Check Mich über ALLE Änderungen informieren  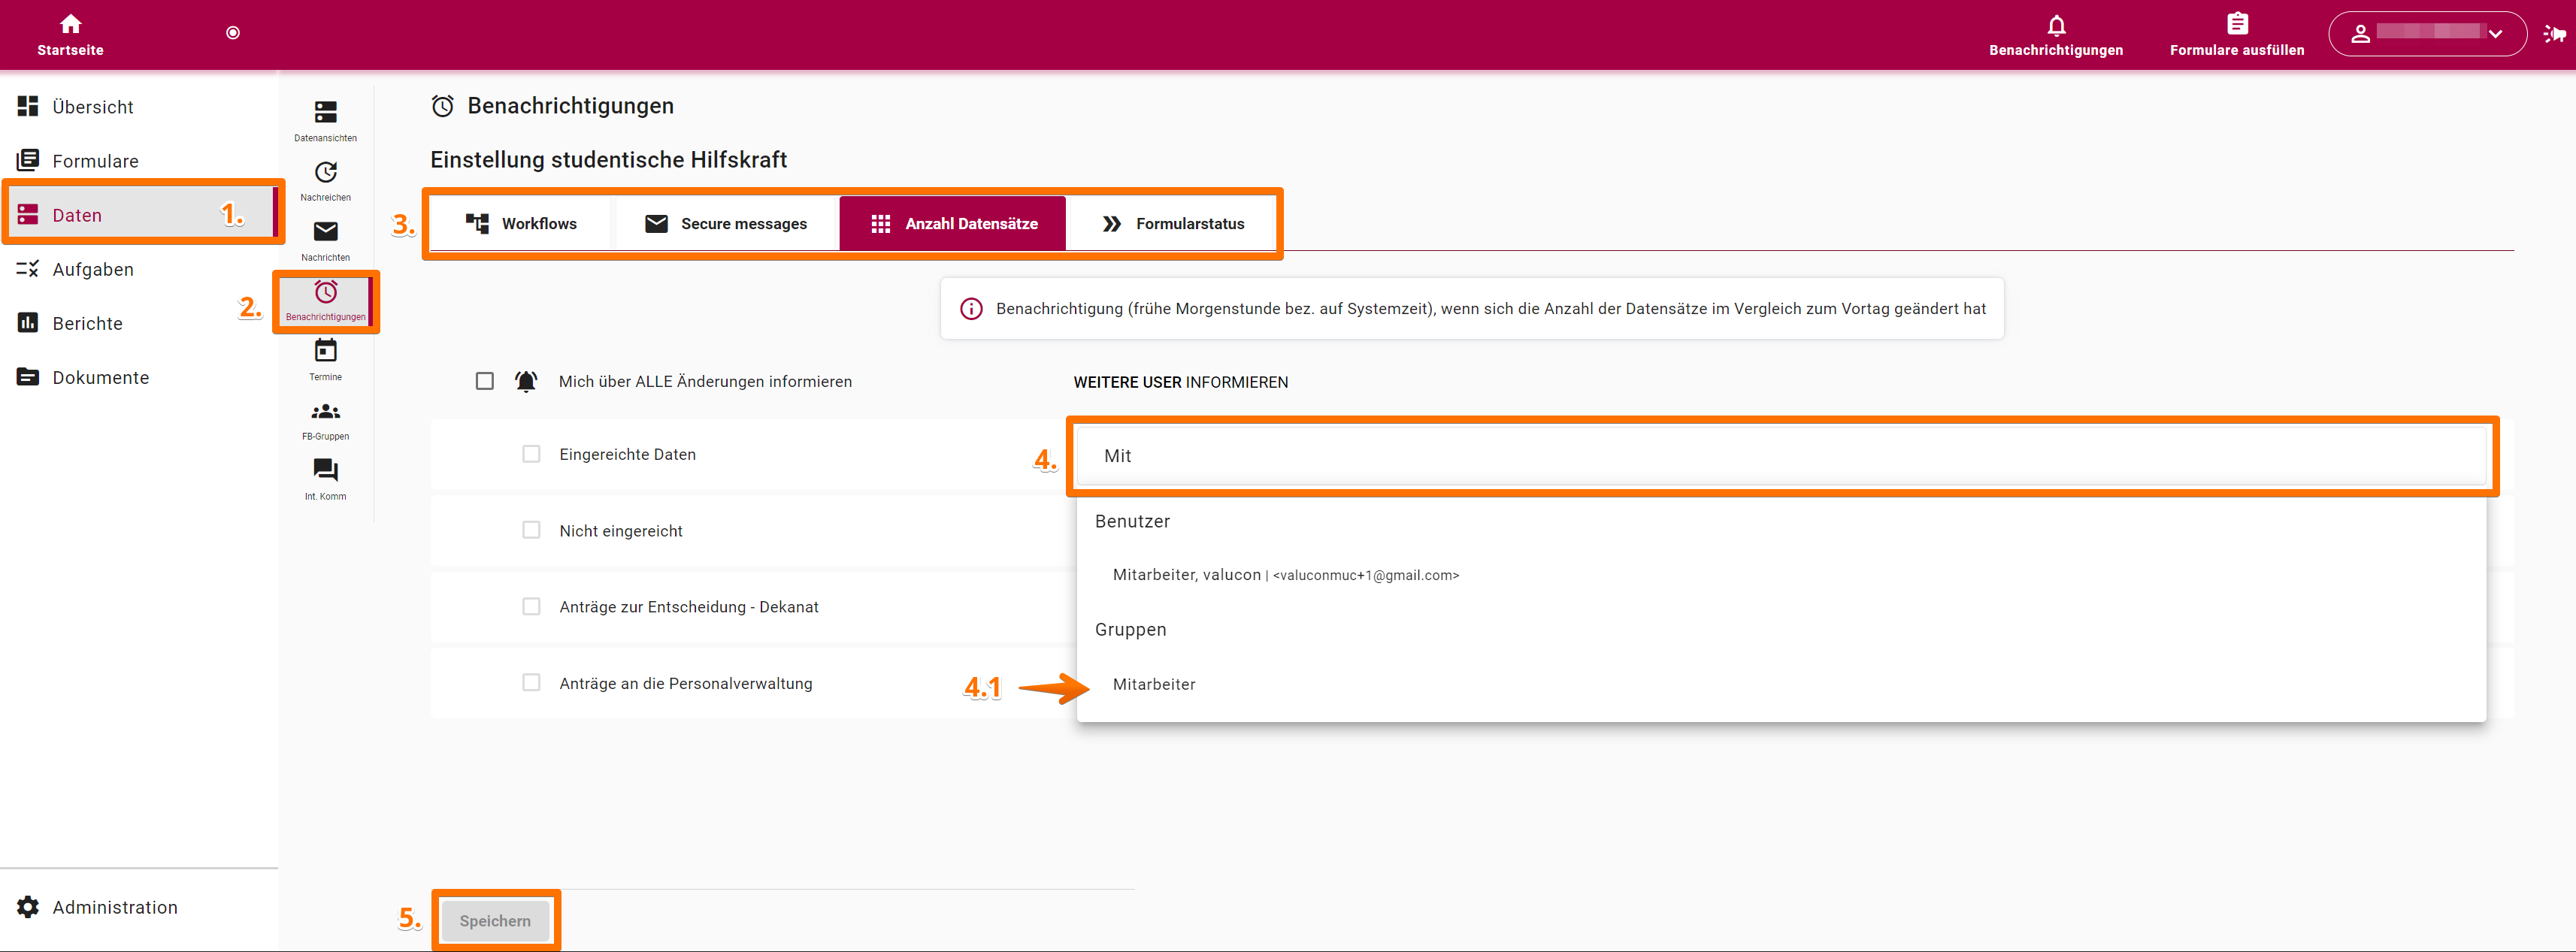click(x=485, y=381)
